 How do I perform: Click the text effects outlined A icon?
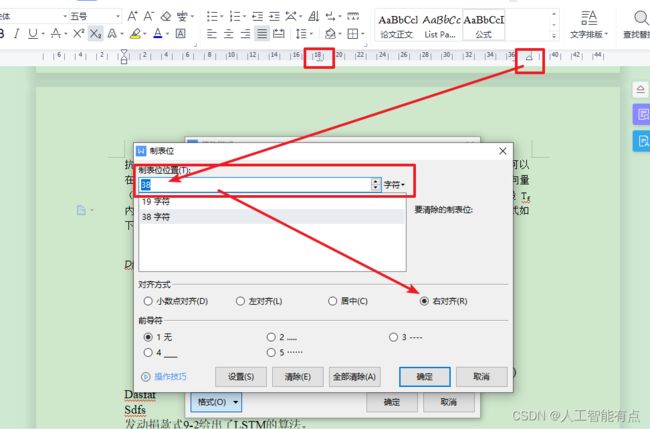[112, 34]
